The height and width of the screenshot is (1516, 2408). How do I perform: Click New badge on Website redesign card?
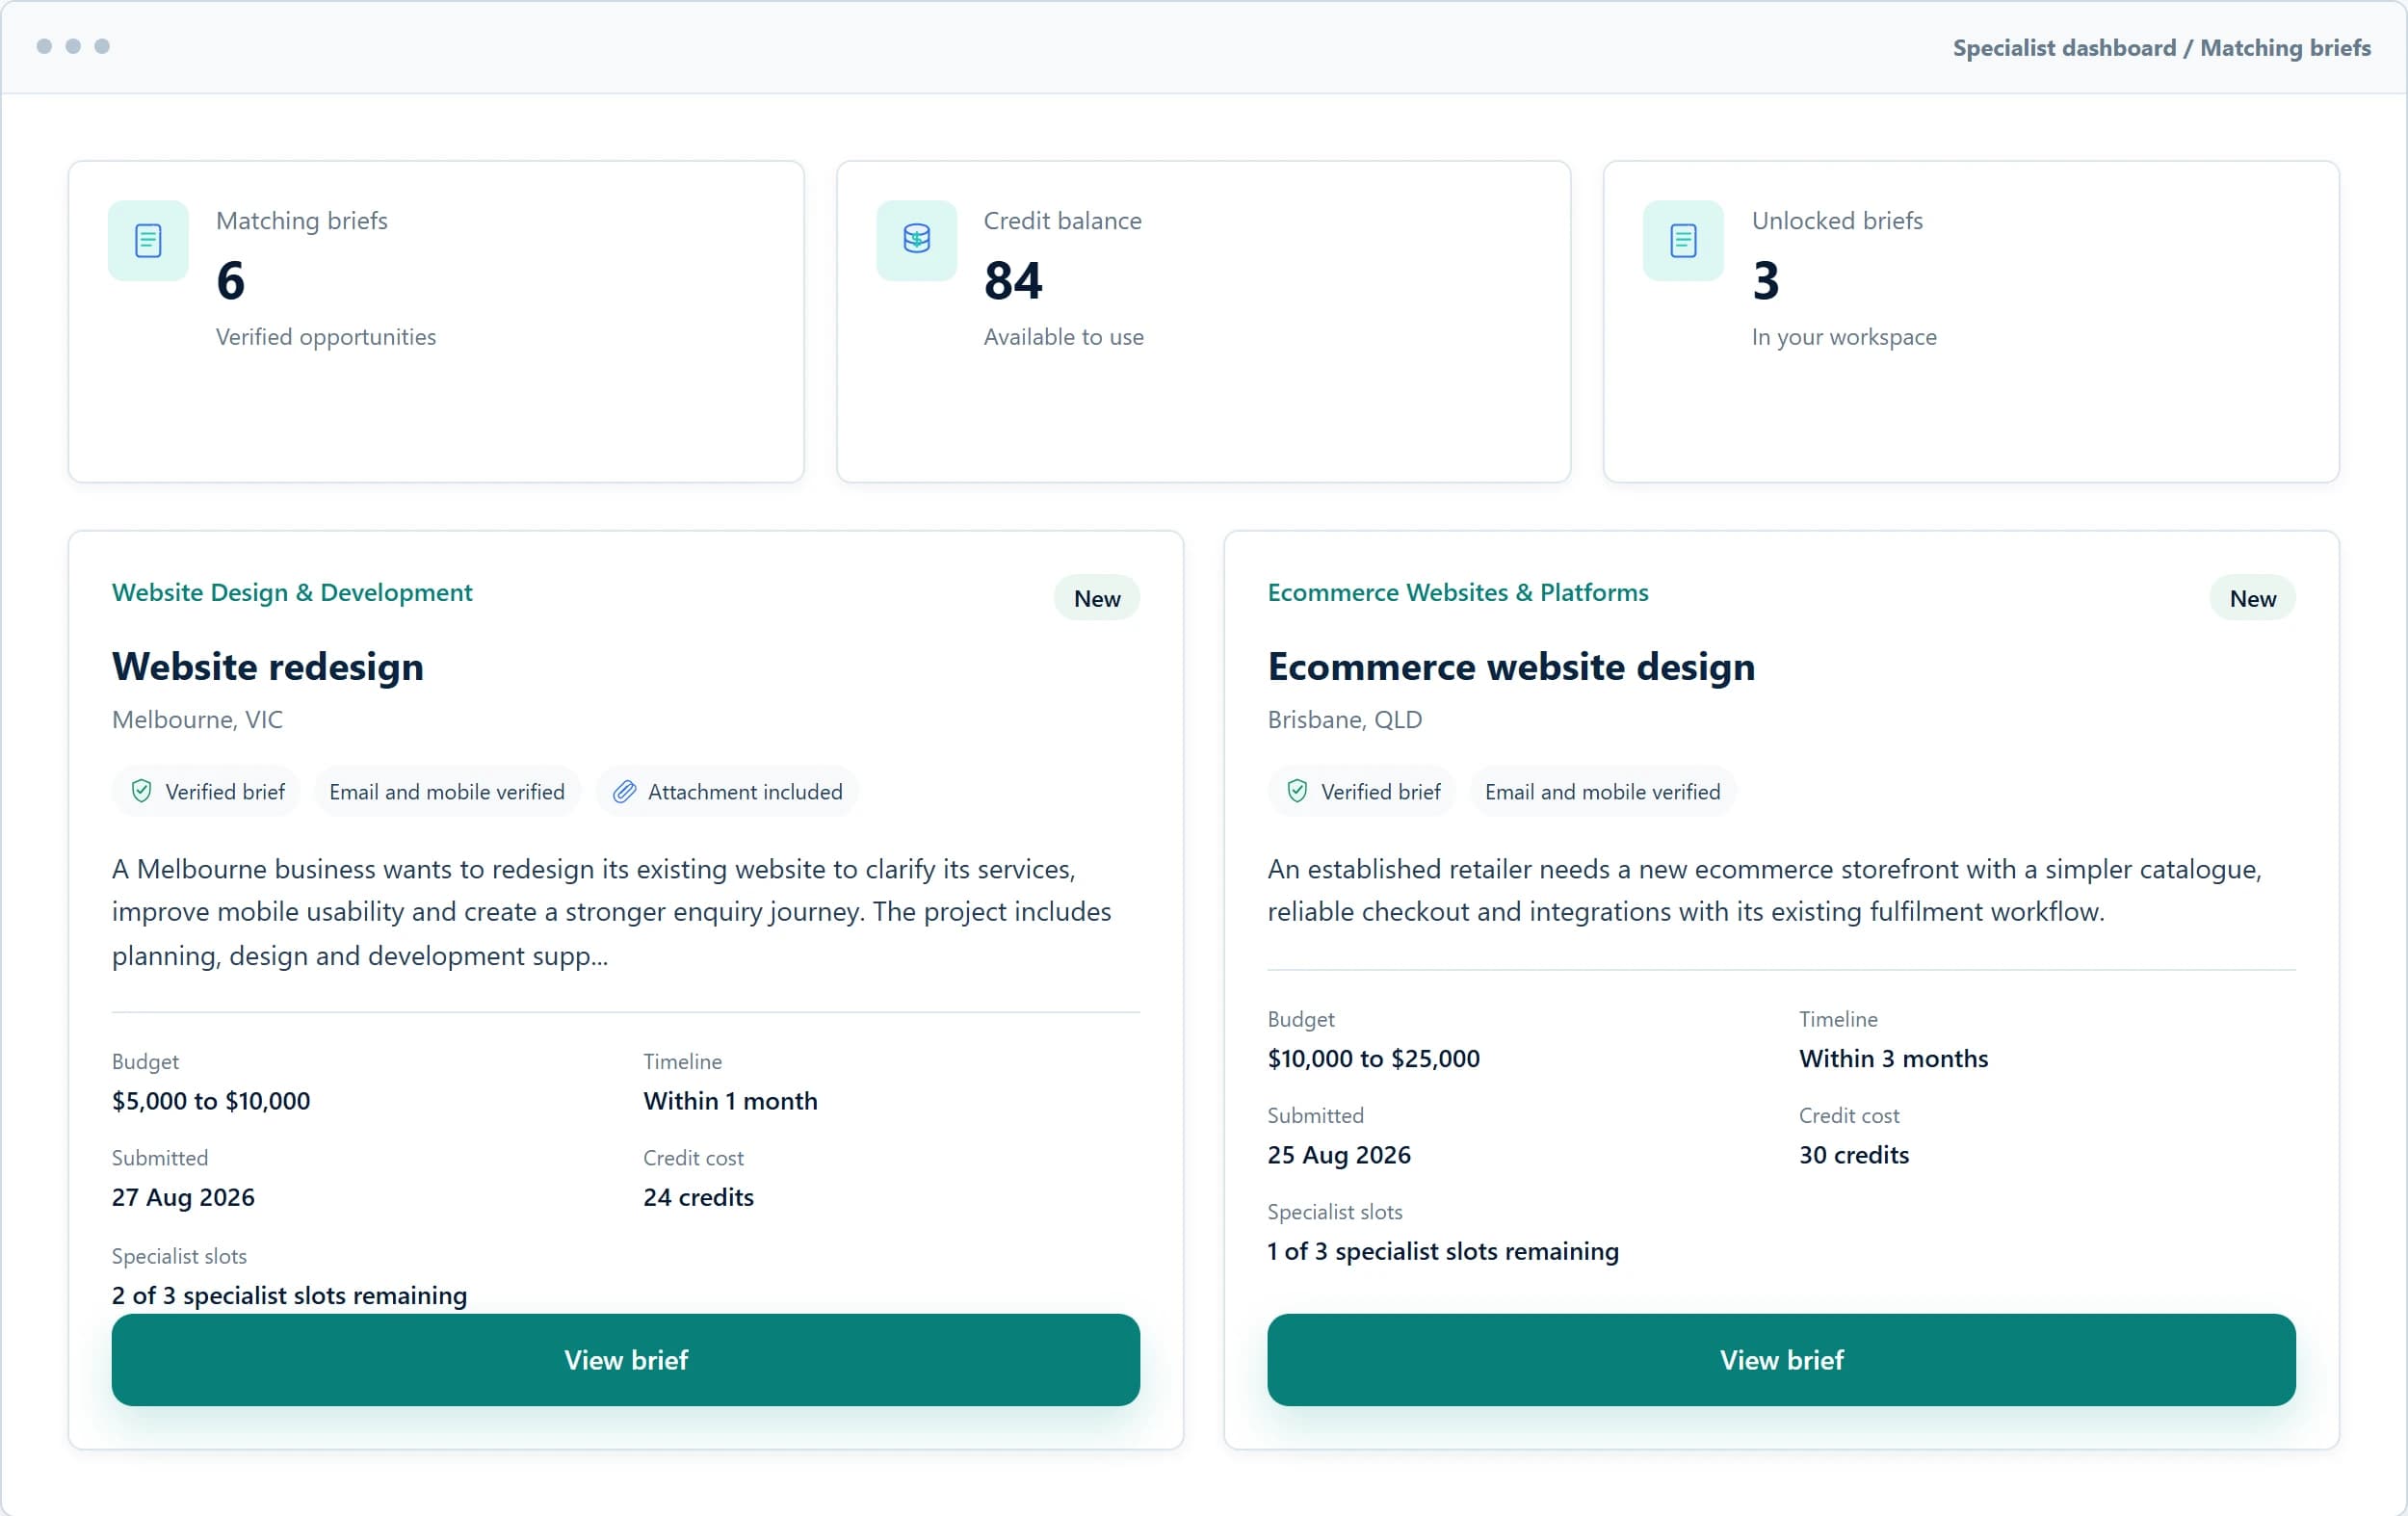(1096, 598)
